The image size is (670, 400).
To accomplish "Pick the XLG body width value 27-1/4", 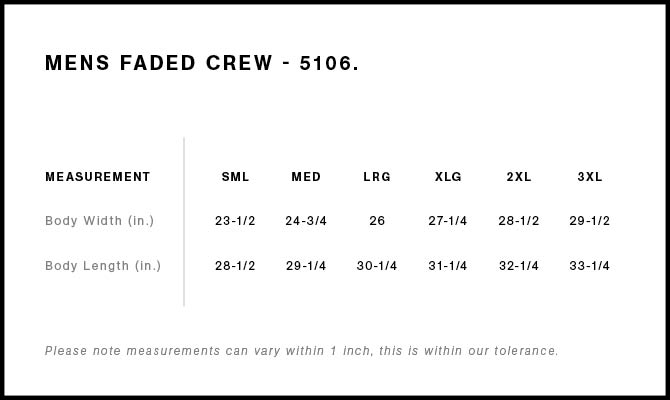I will coord(448,221).
